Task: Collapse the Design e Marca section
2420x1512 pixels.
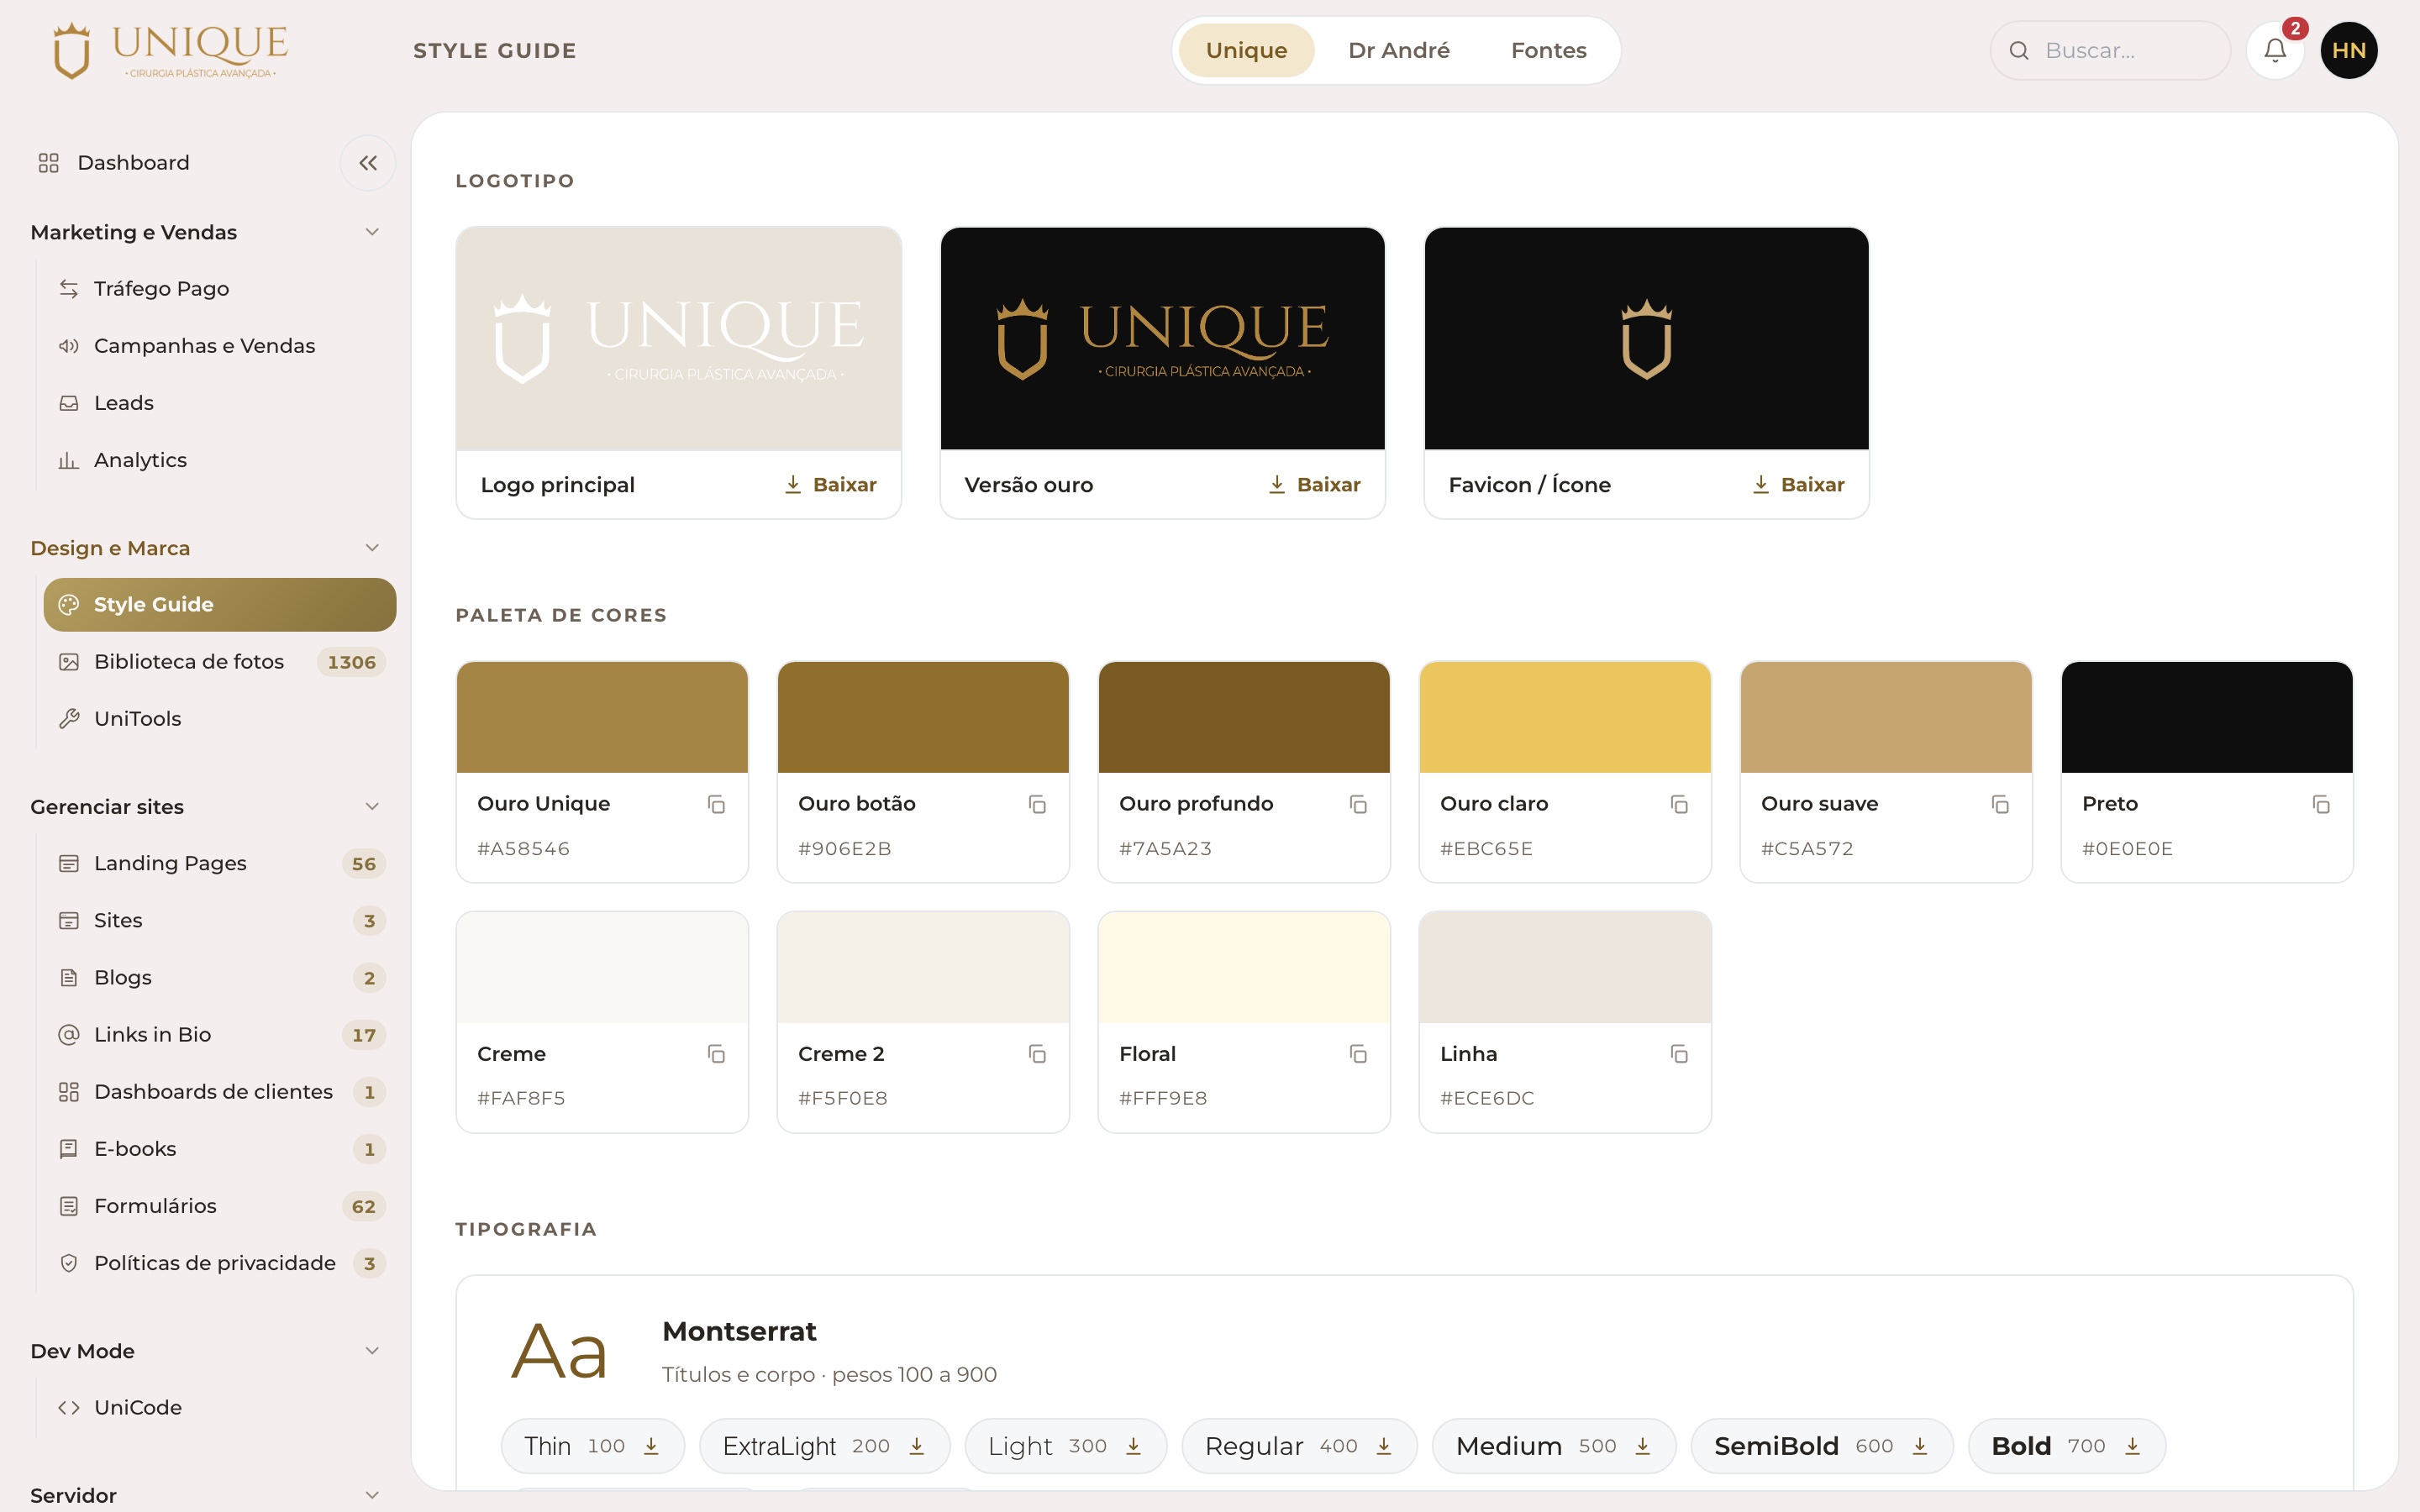Action: (x=372, y=548)
